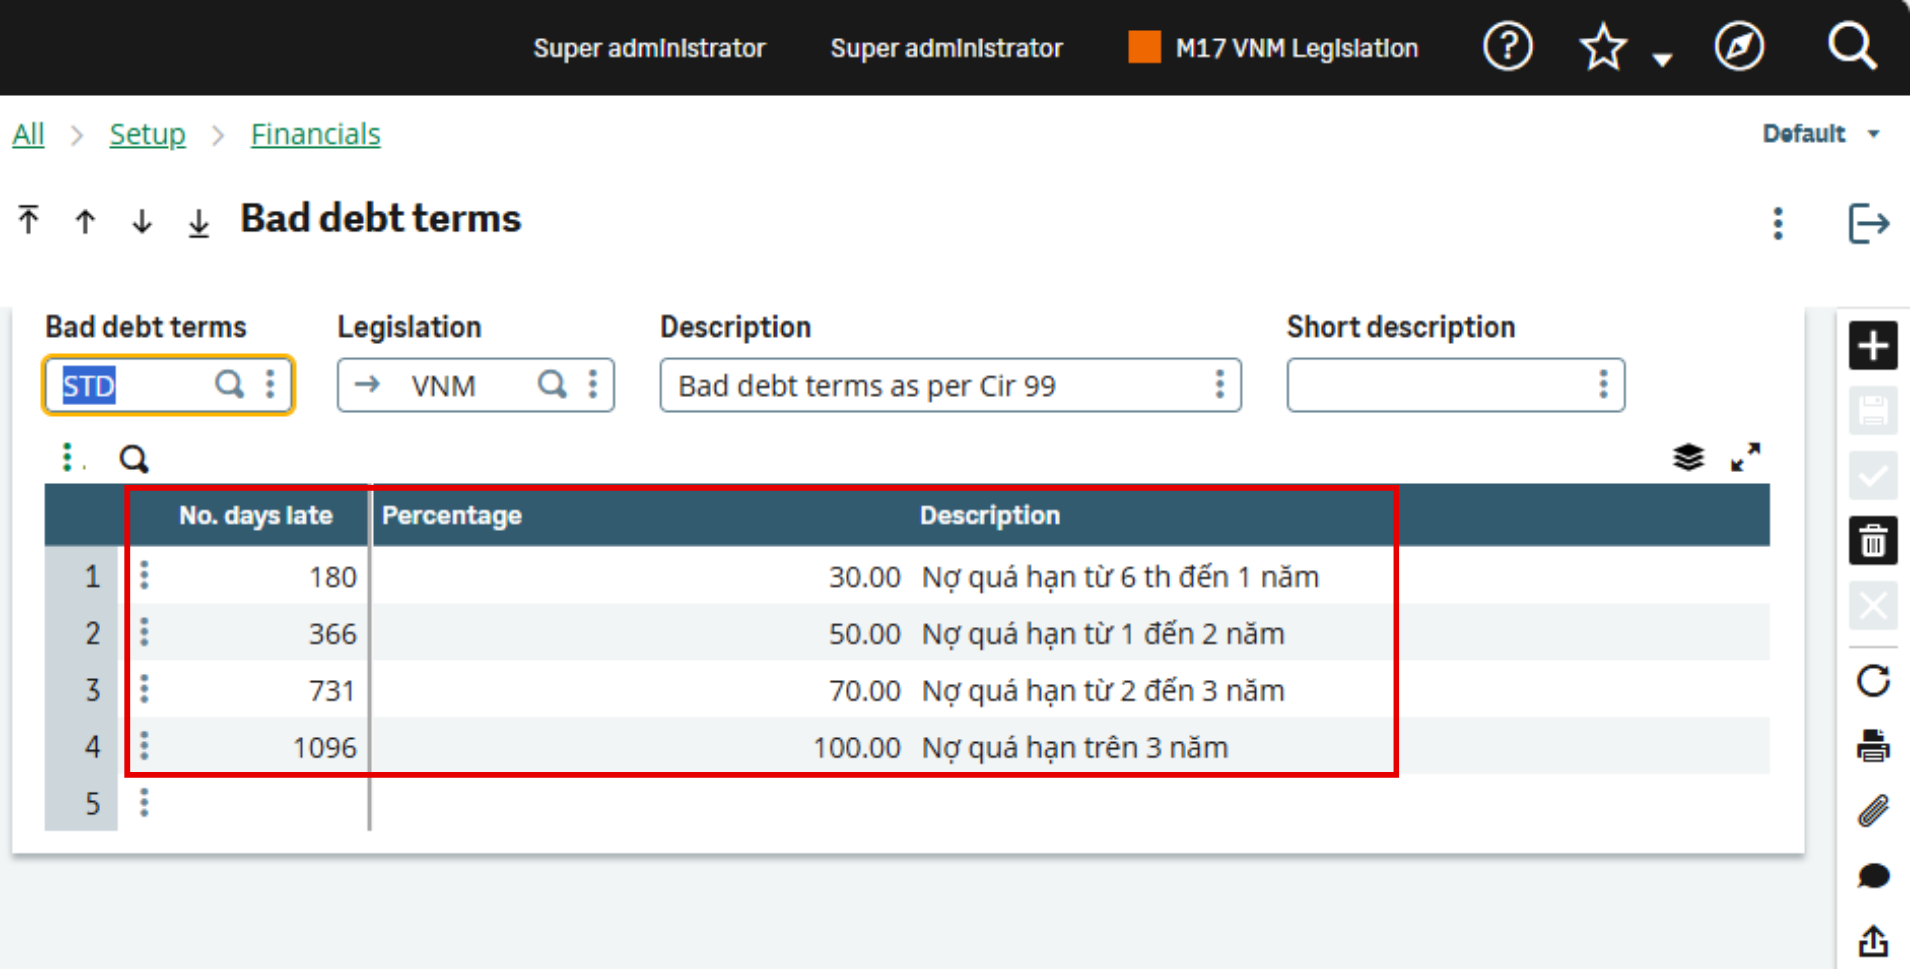Open the help question mark icon
Image resolution: width=1910 pixels, height=970 pixels.
point(1507,47)
